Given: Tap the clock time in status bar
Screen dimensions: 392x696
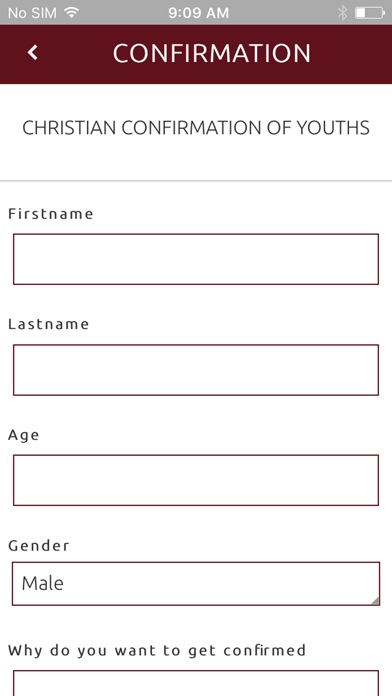Looking at the screenshot, I should [198, 13].
